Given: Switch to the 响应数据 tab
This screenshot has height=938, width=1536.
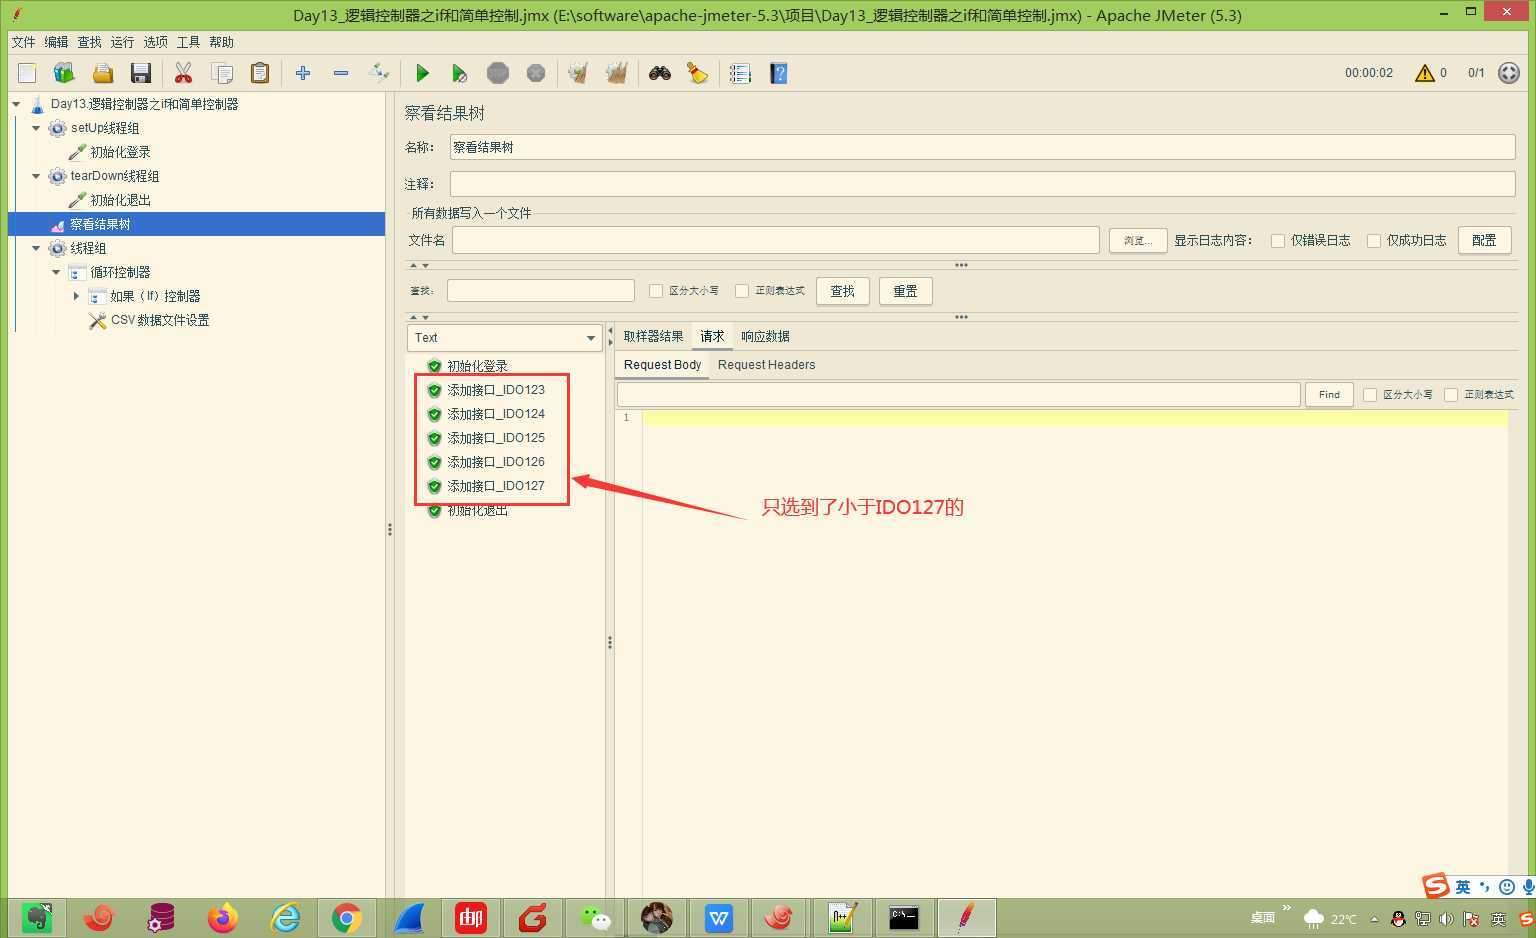Looking at the screenshot, I should 765,336.
